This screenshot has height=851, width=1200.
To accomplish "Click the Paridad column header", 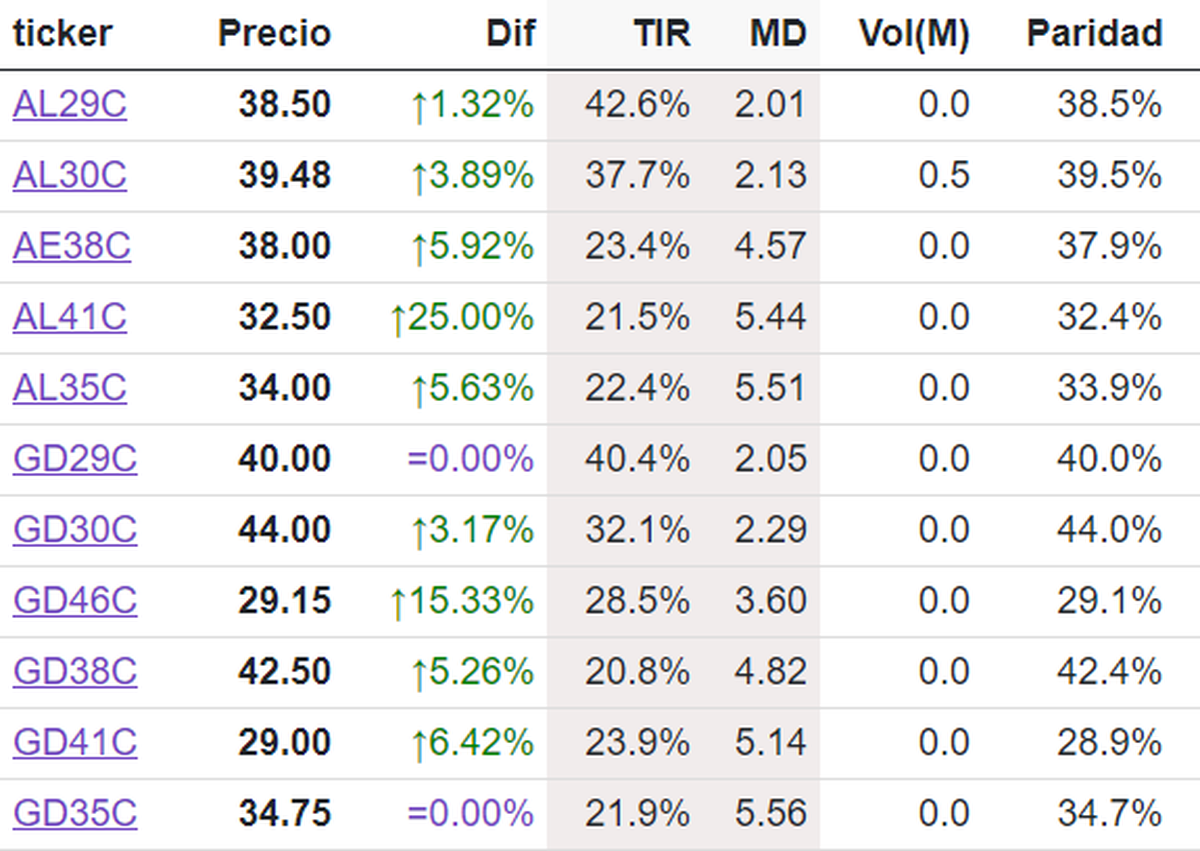I will pyautogui.click(x=1094, y=34).
